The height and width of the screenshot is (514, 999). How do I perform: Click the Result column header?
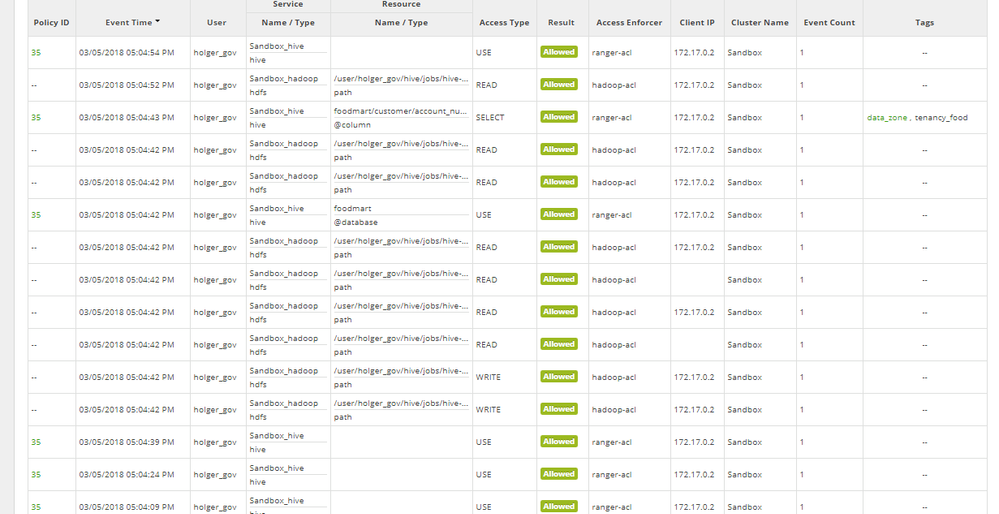click(x=561, y=22)
